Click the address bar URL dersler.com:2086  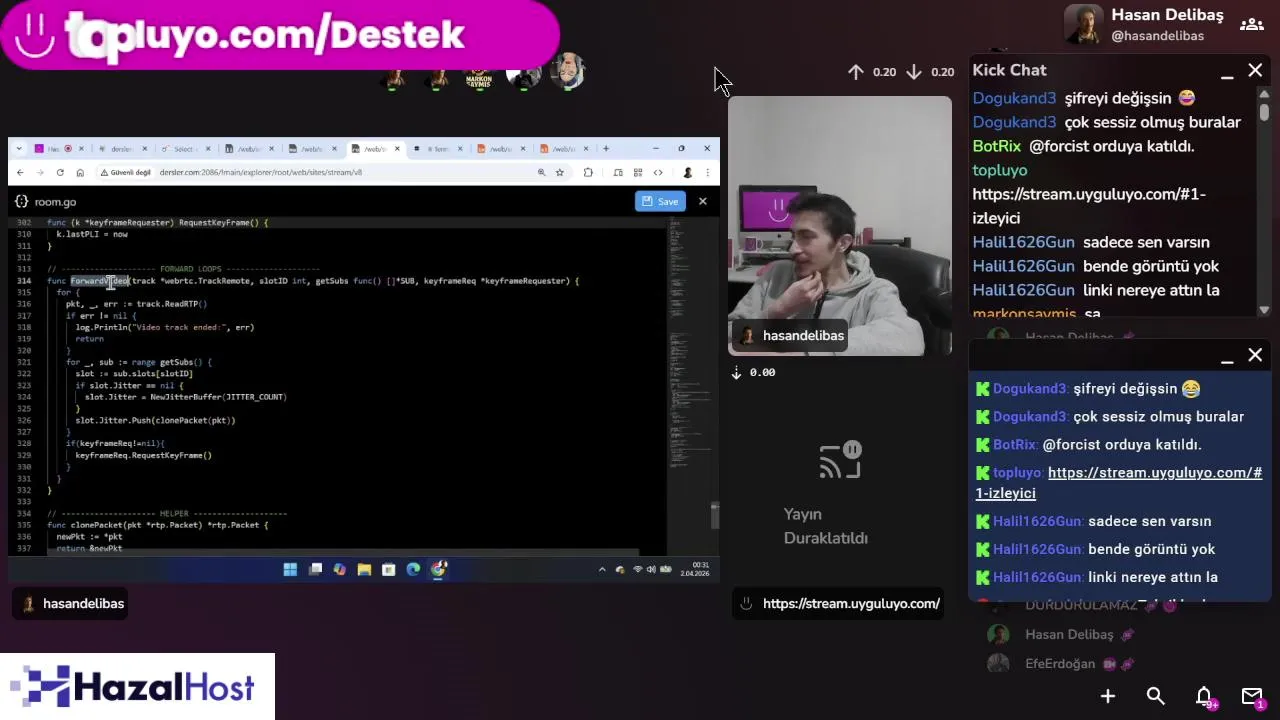(x=260, y=172)
